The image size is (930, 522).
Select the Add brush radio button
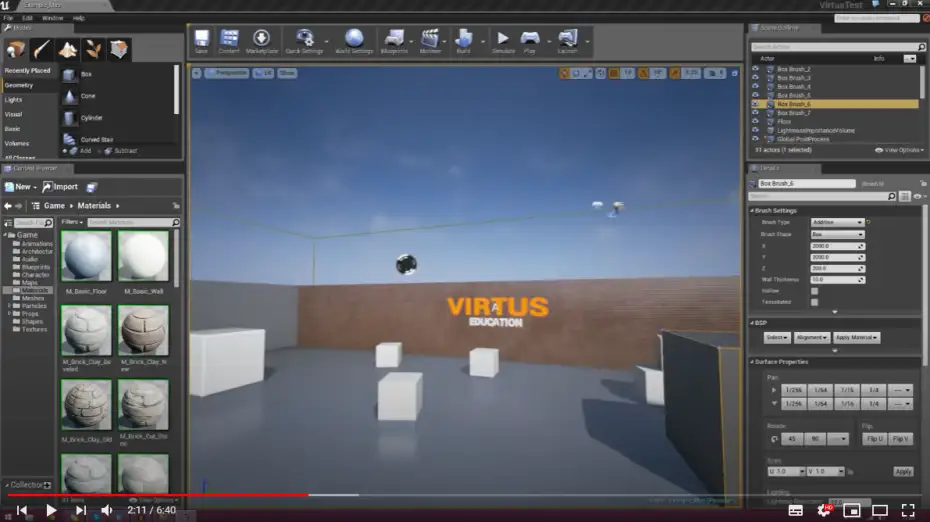(65, 151)
